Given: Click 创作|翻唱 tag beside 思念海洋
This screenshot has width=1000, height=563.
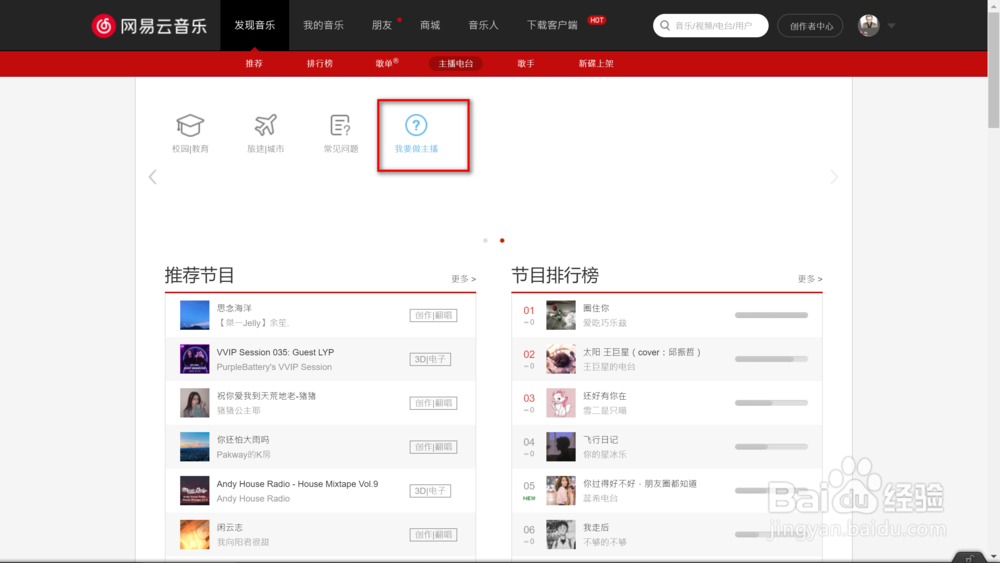Looking at the screenshot, I should pos(433,315).
